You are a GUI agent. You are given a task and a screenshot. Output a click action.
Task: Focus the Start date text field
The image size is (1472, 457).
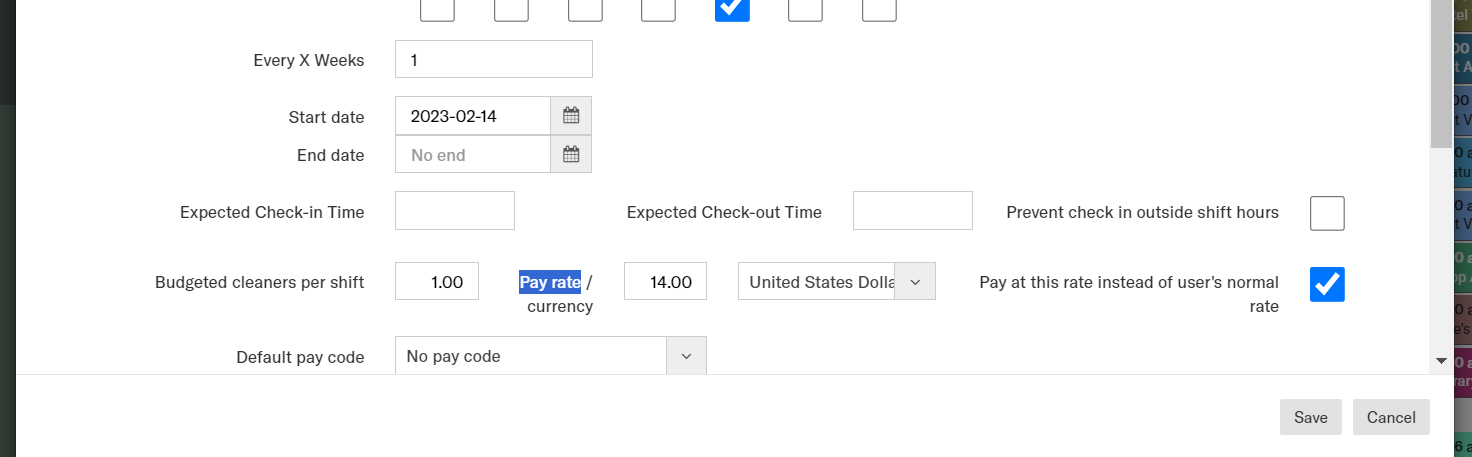coord(473,116)
